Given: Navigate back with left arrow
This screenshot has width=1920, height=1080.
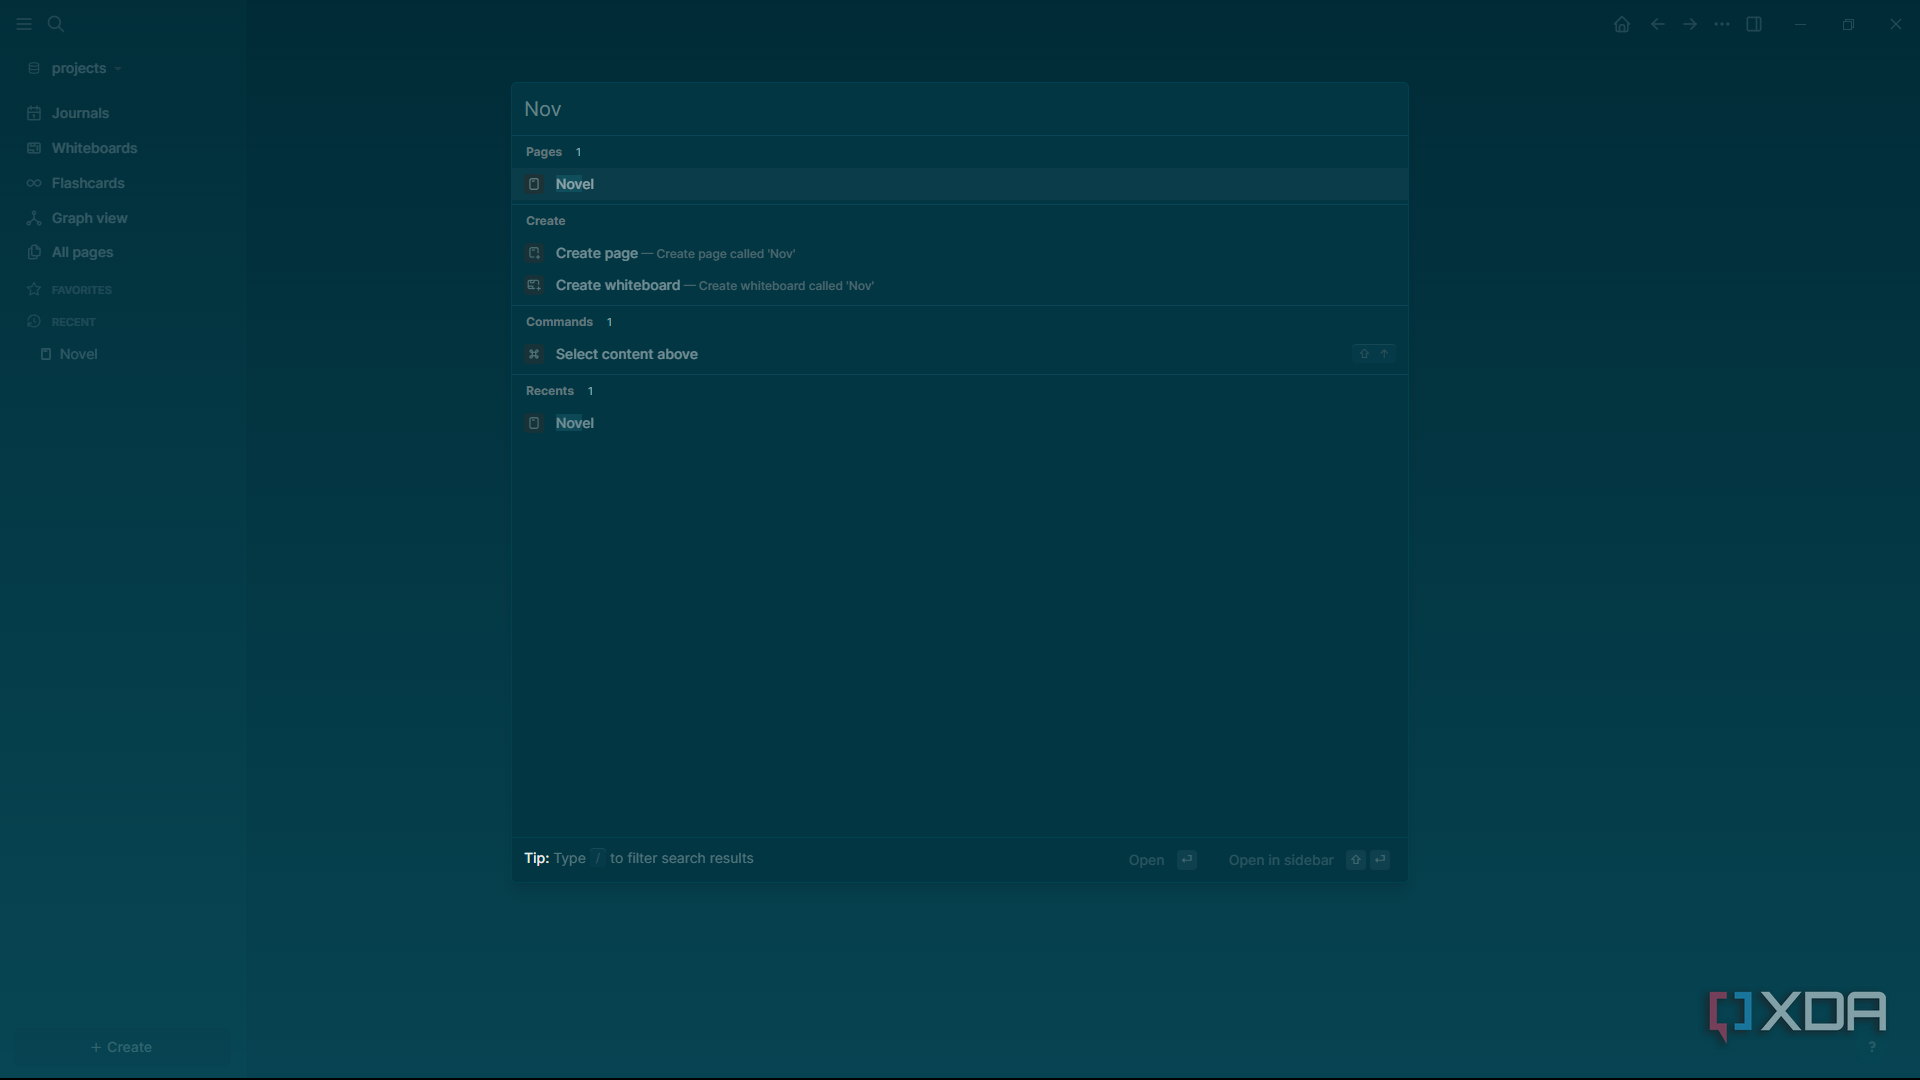Looking at the screenshot, I should tap(1657, 24).
